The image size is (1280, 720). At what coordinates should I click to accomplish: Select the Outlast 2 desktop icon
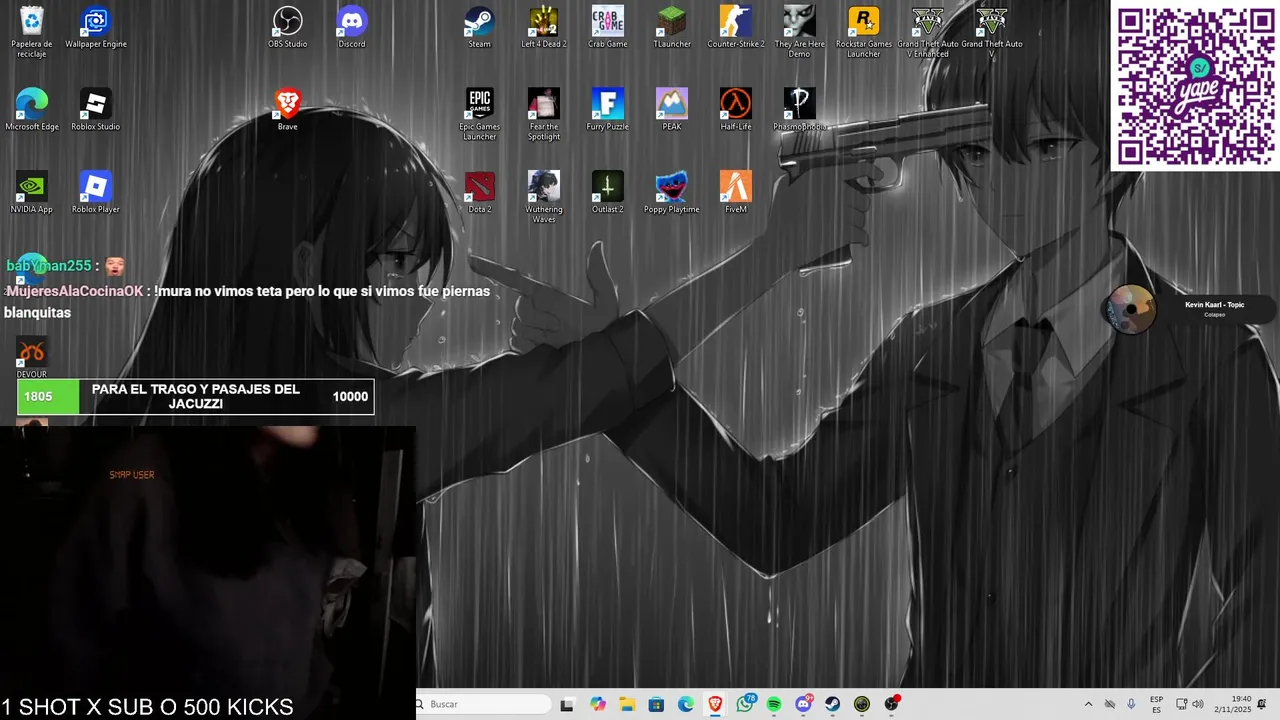pyautogui.click(x=608, y=193)
